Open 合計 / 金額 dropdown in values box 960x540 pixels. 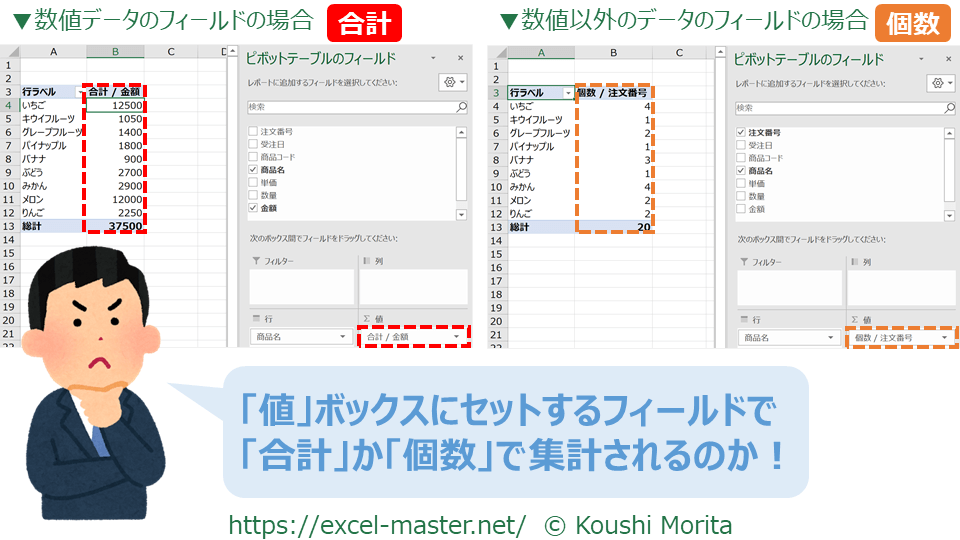coord(458,338)
